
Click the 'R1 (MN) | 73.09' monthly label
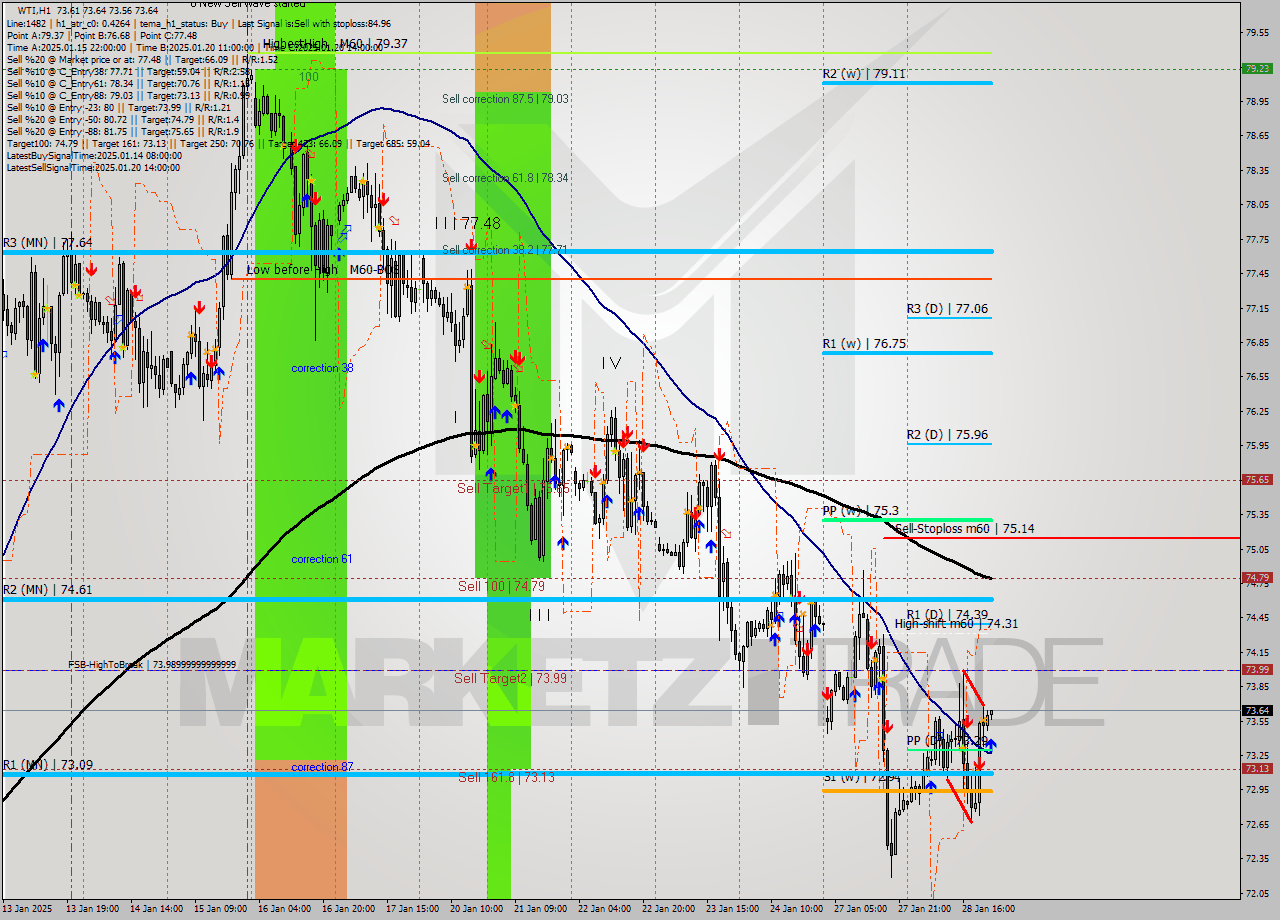point(47,765)
